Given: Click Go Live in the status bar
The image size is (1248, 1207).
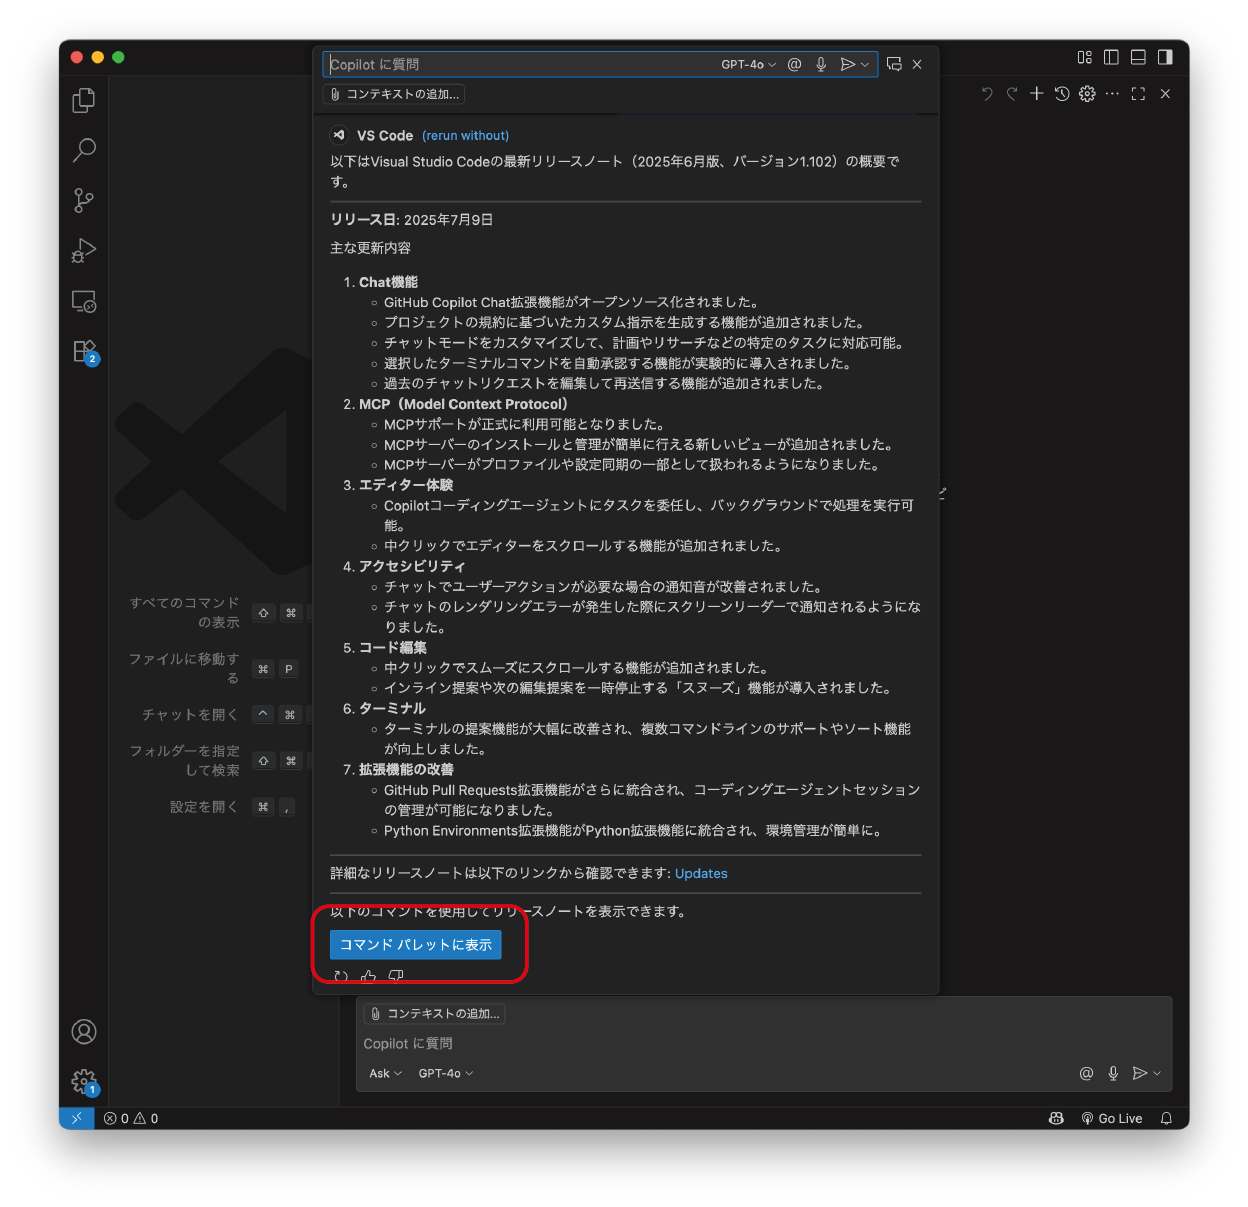Looking at the screenshot, I should (1112, 1119).
